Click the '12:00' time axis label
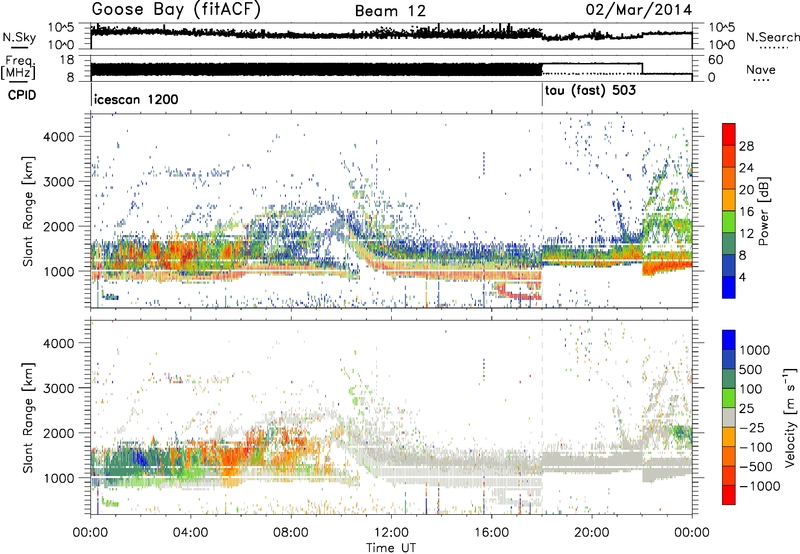 click(391, 533)
